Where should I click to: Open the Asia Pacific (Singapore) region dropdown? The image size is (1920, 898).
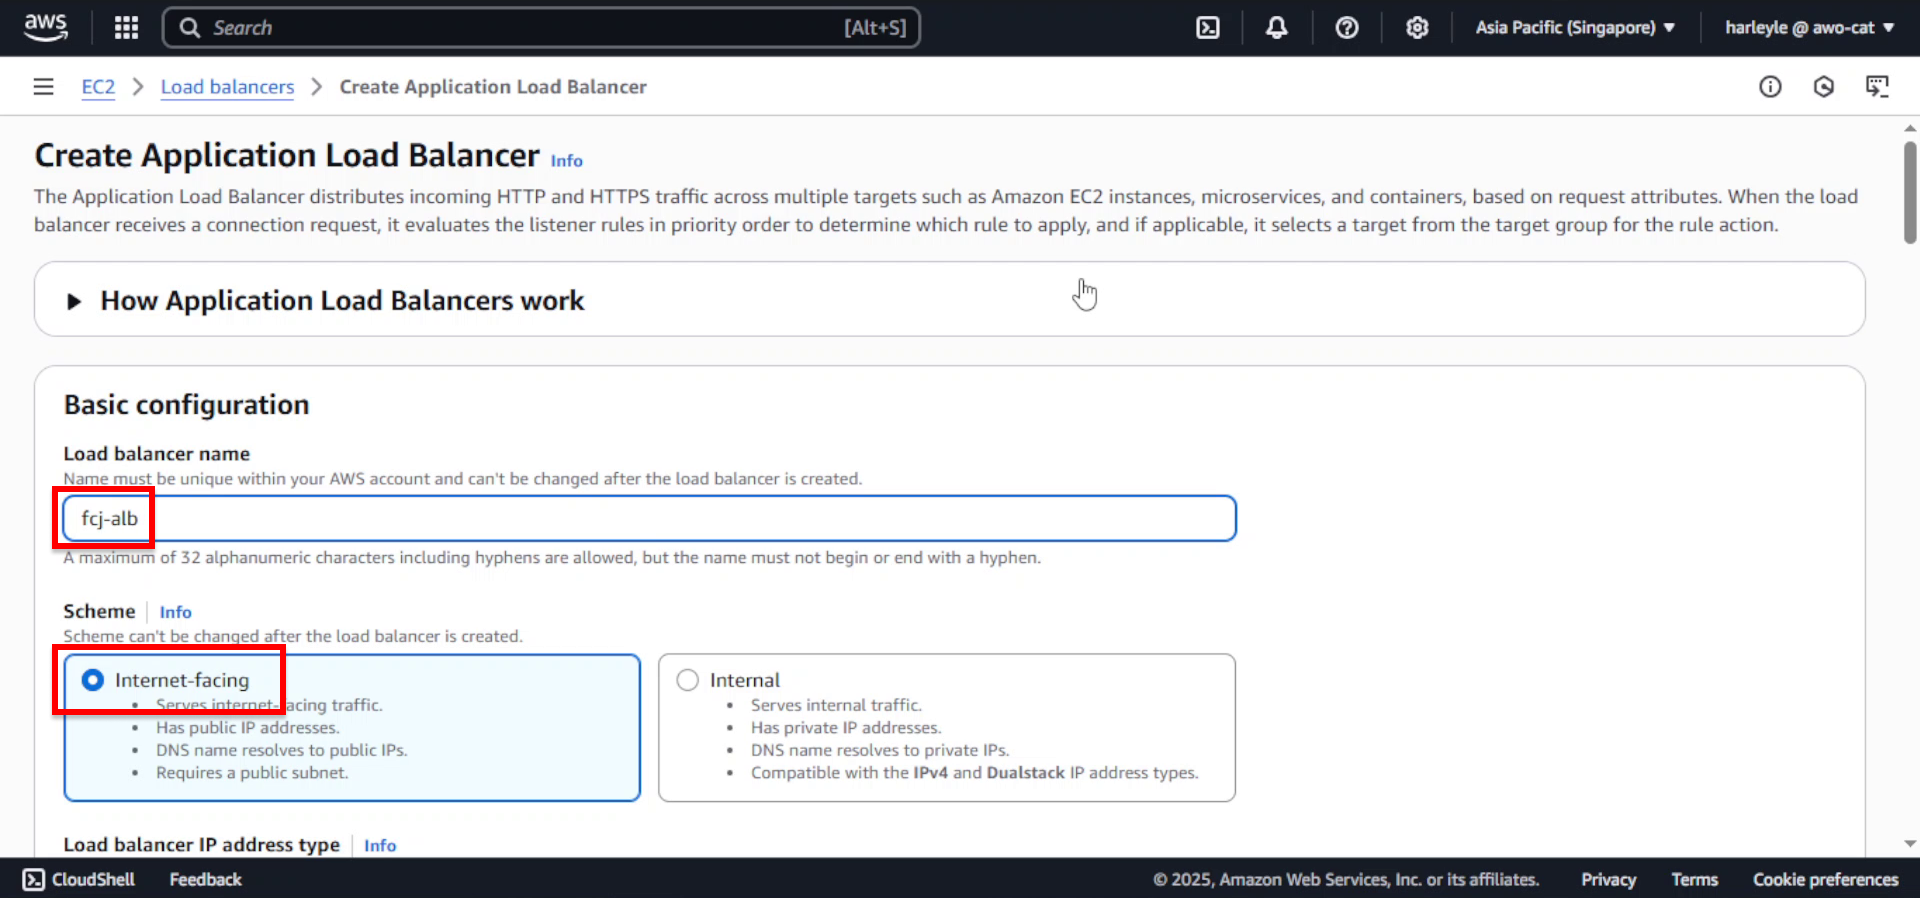coord(1575,28)
